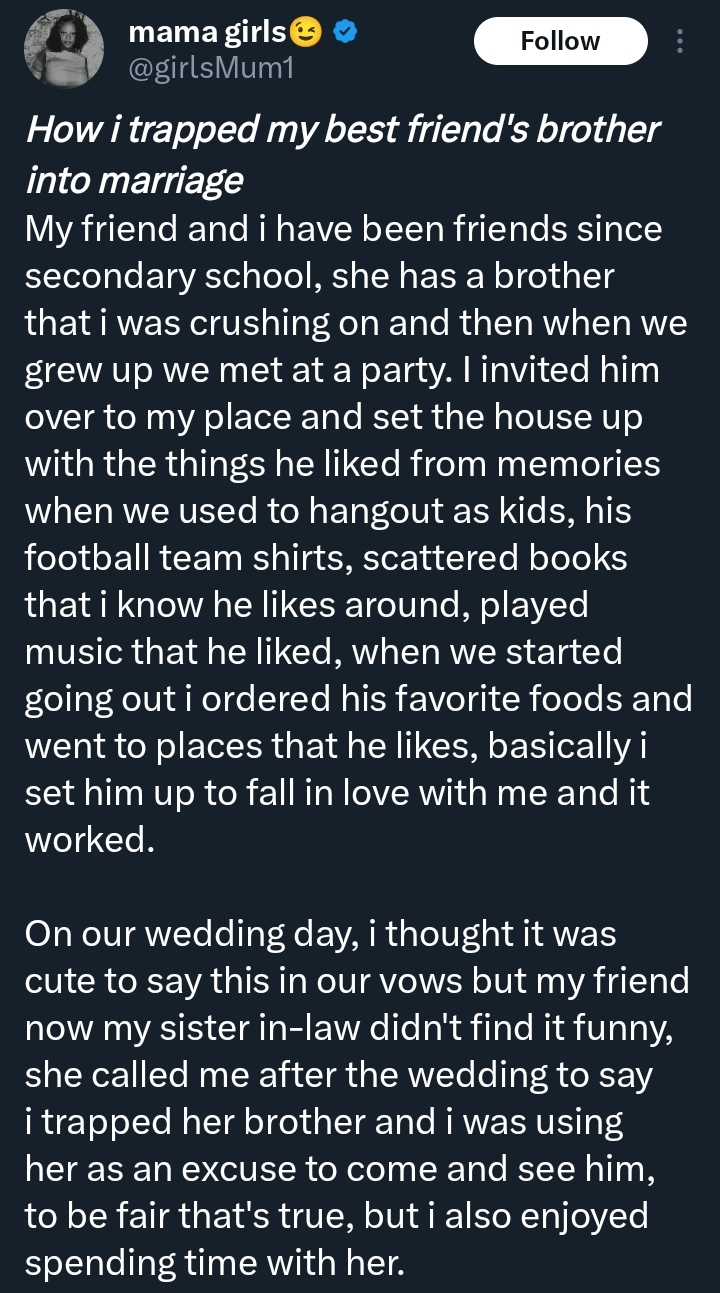Click the @girlsMum1 handle
The width and height of the screenshot is (720, 1293).
coord(211,68)
